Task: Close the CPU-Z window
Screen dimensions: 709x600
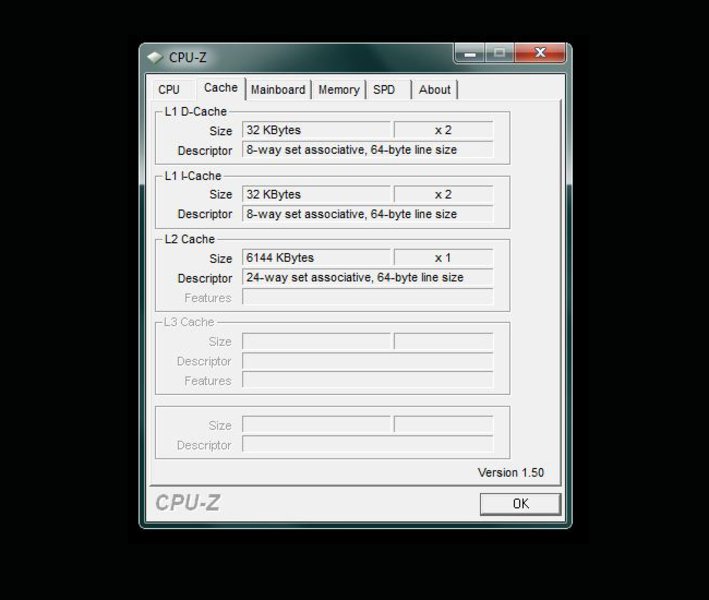Action: click(540, 53)
